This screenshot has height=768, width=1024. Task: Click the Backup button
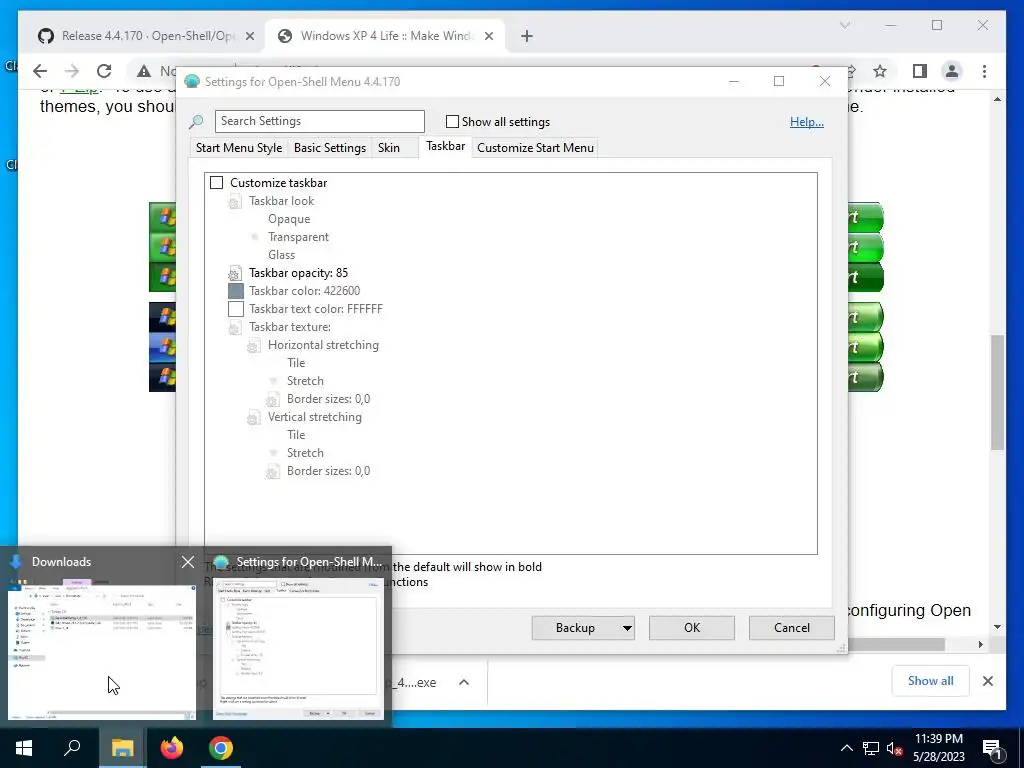pos(575,628)
